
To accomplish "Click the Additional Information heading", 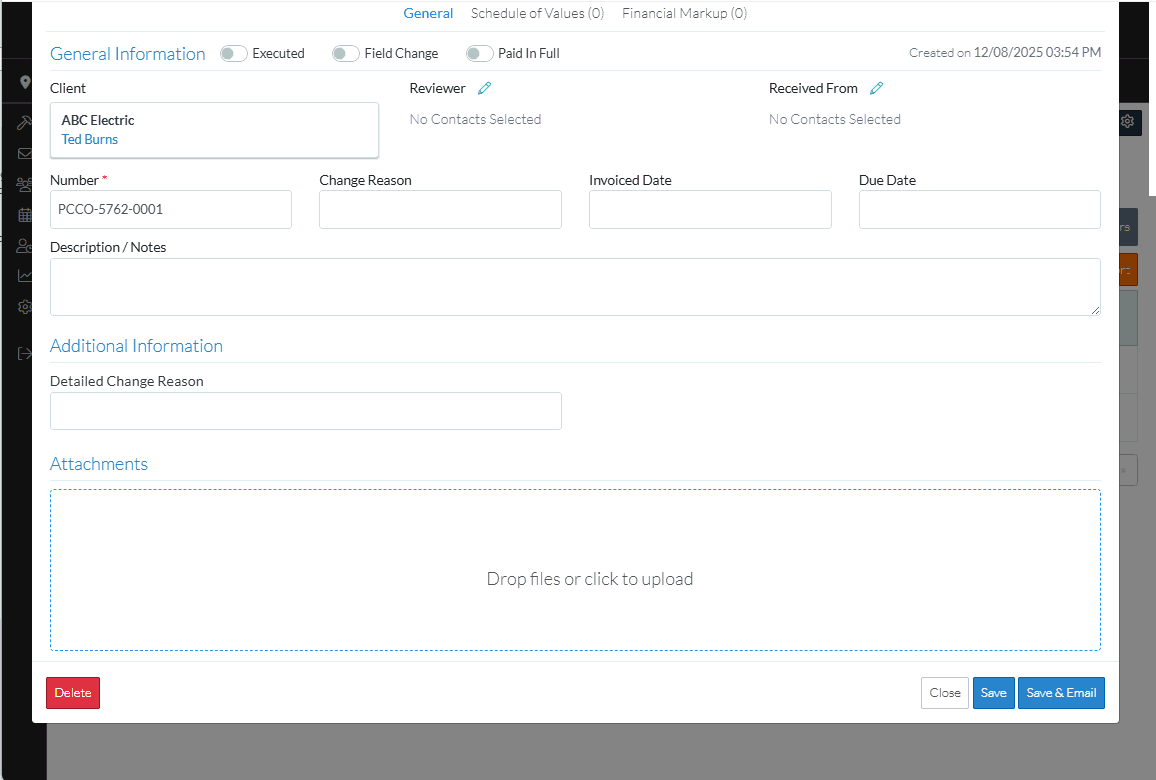I will [x=136, y=346].
